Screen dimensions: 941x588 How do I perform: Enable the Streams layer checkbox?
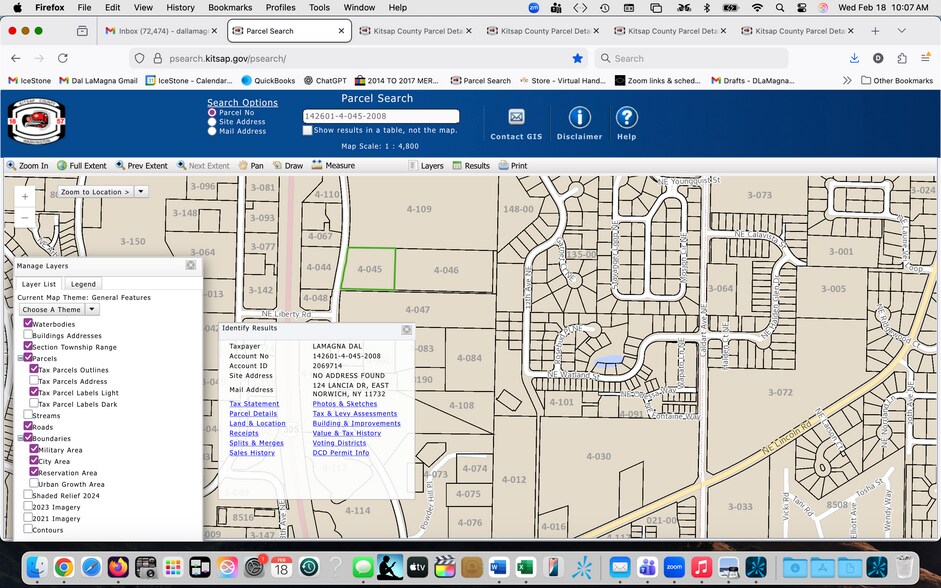(28, 415)
